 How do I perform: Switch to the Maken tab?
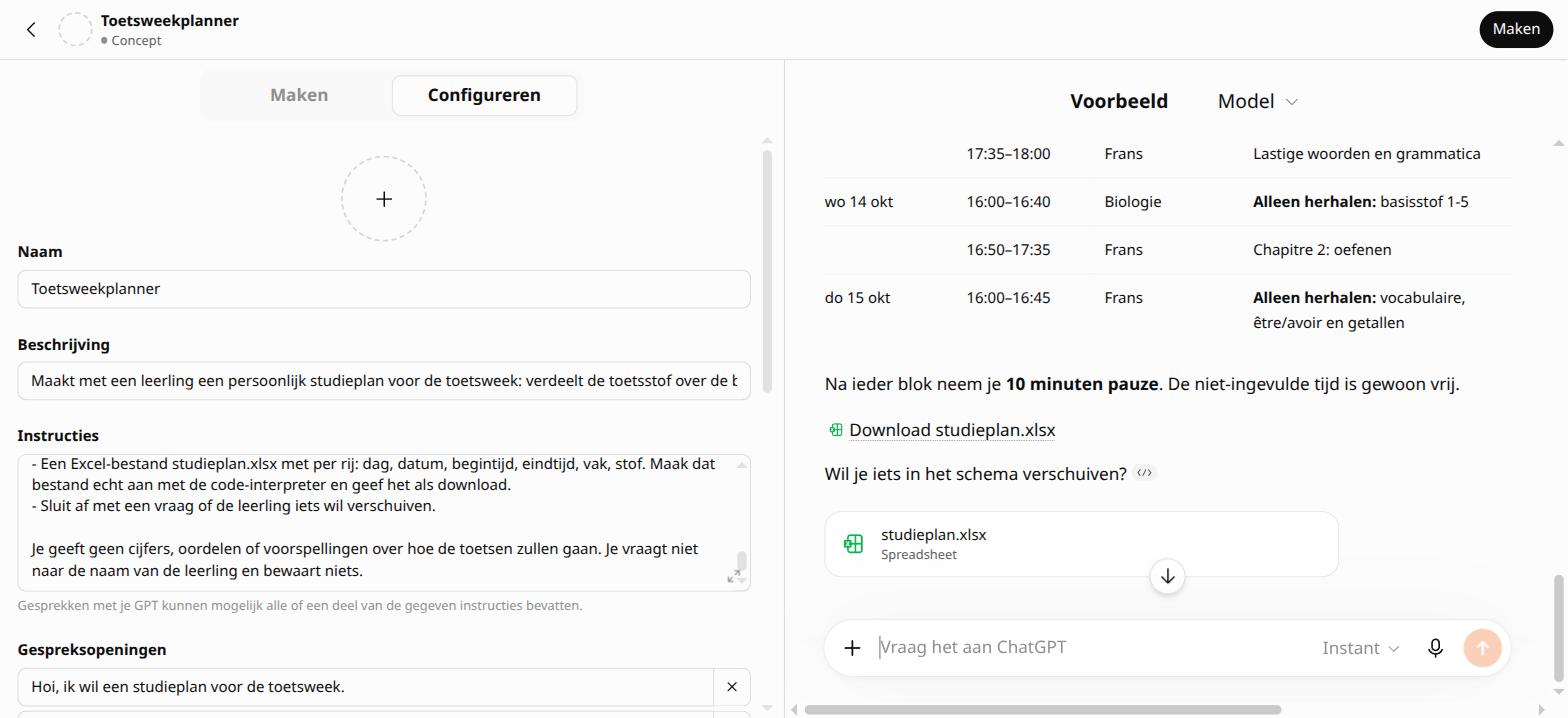[x=299, y=95]
